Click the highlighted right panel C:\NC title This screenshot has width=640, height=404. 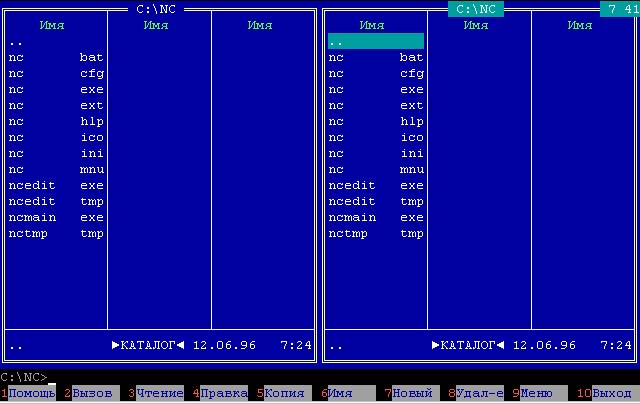click(476, 9)
